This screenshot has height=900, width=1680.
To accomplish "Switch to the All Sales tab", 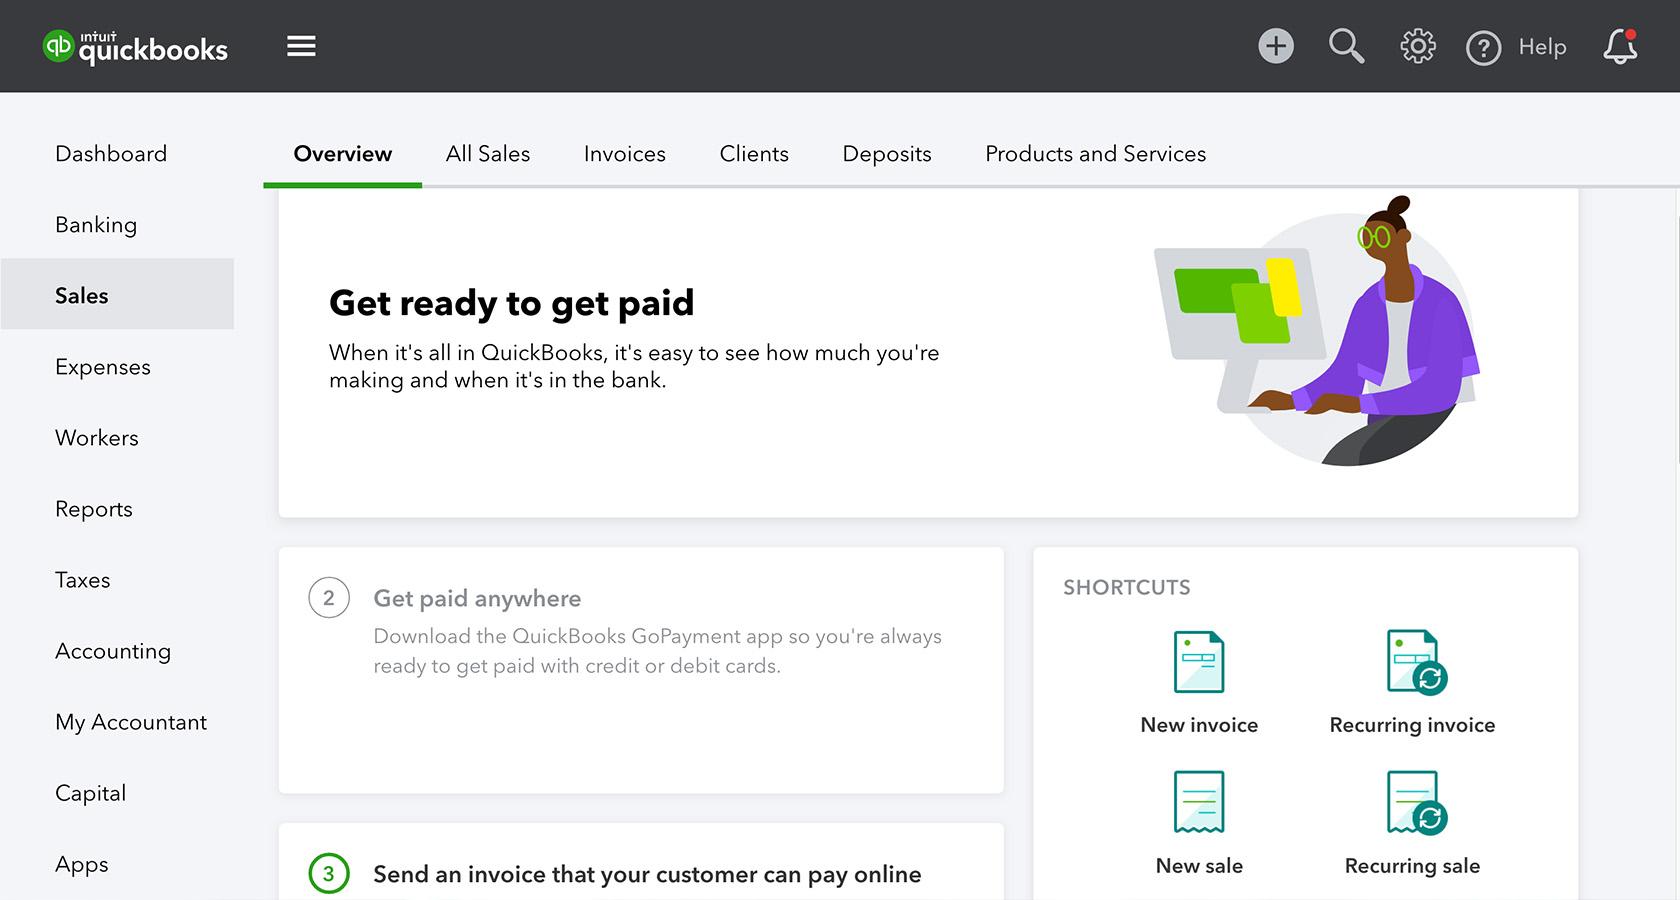I will [x=488, y=154].
